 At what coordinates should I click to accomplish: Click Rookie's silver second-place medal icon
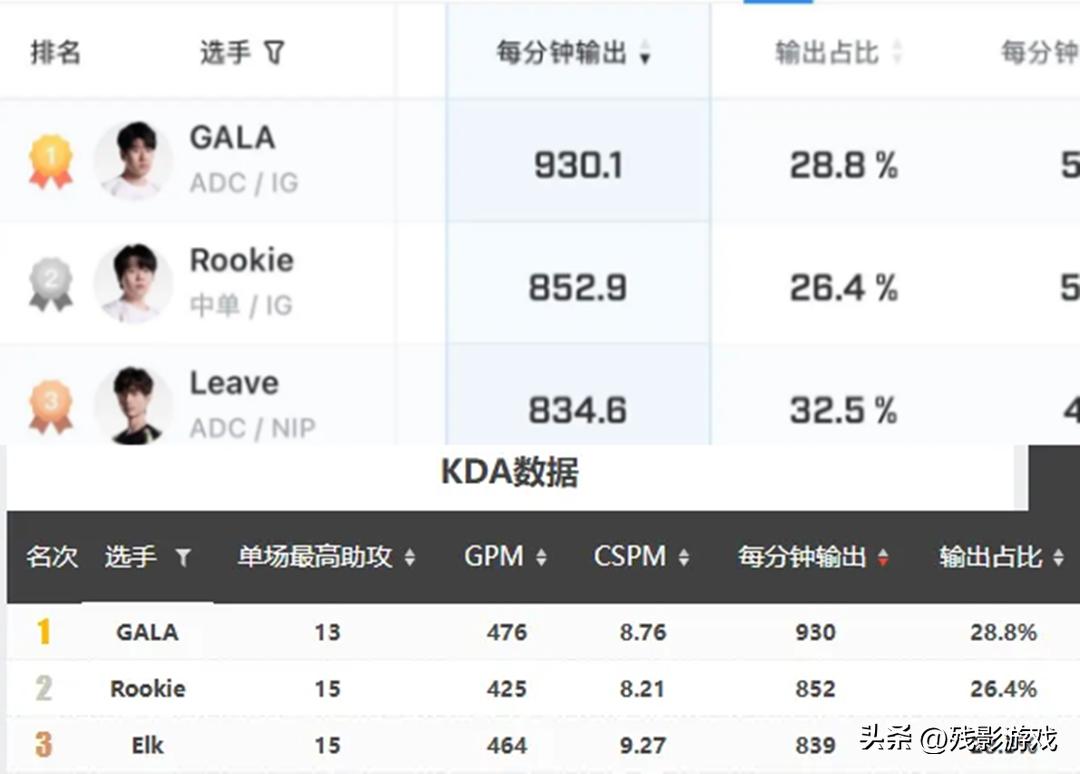coord(51,284)
